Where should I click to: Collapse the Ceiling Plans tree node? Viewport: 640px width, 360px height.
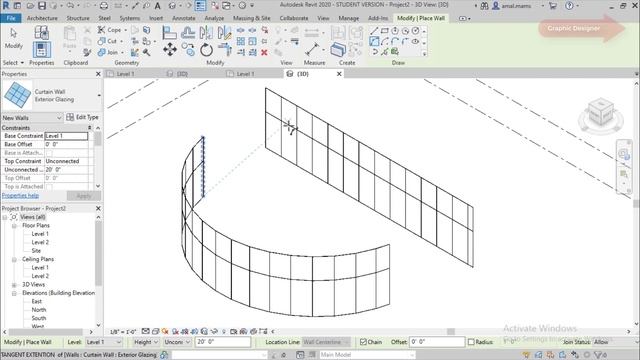(14, 260)
